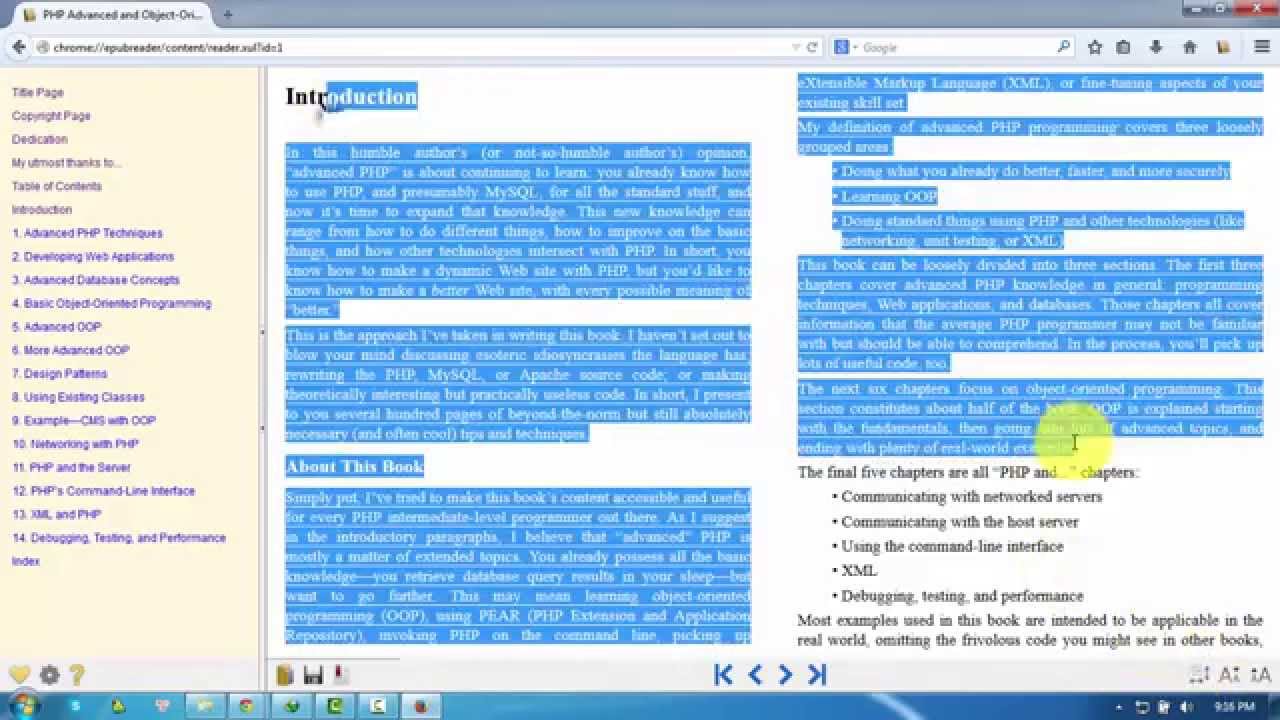This screenshot has width=1280, height=720.
Task: Open help question mark icon
Action: [x=77, y=675]
